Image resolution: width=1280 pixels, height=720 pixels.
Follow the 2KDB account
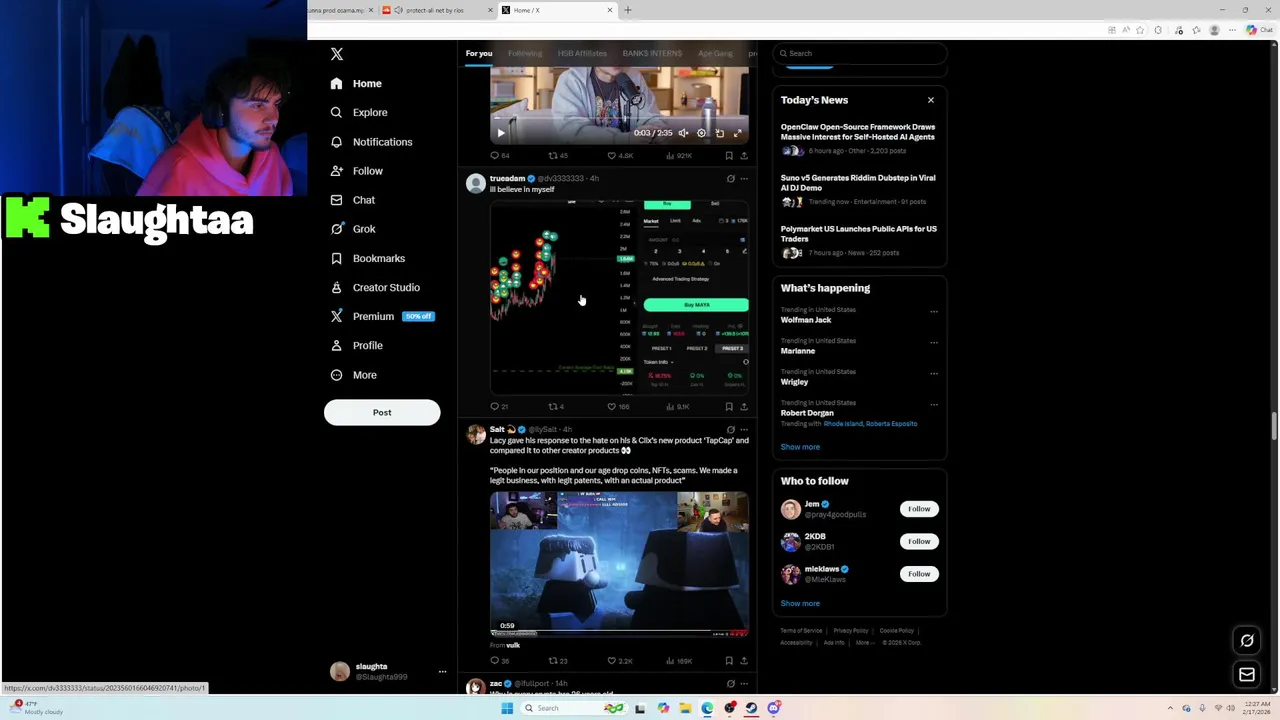click(919, 541)
